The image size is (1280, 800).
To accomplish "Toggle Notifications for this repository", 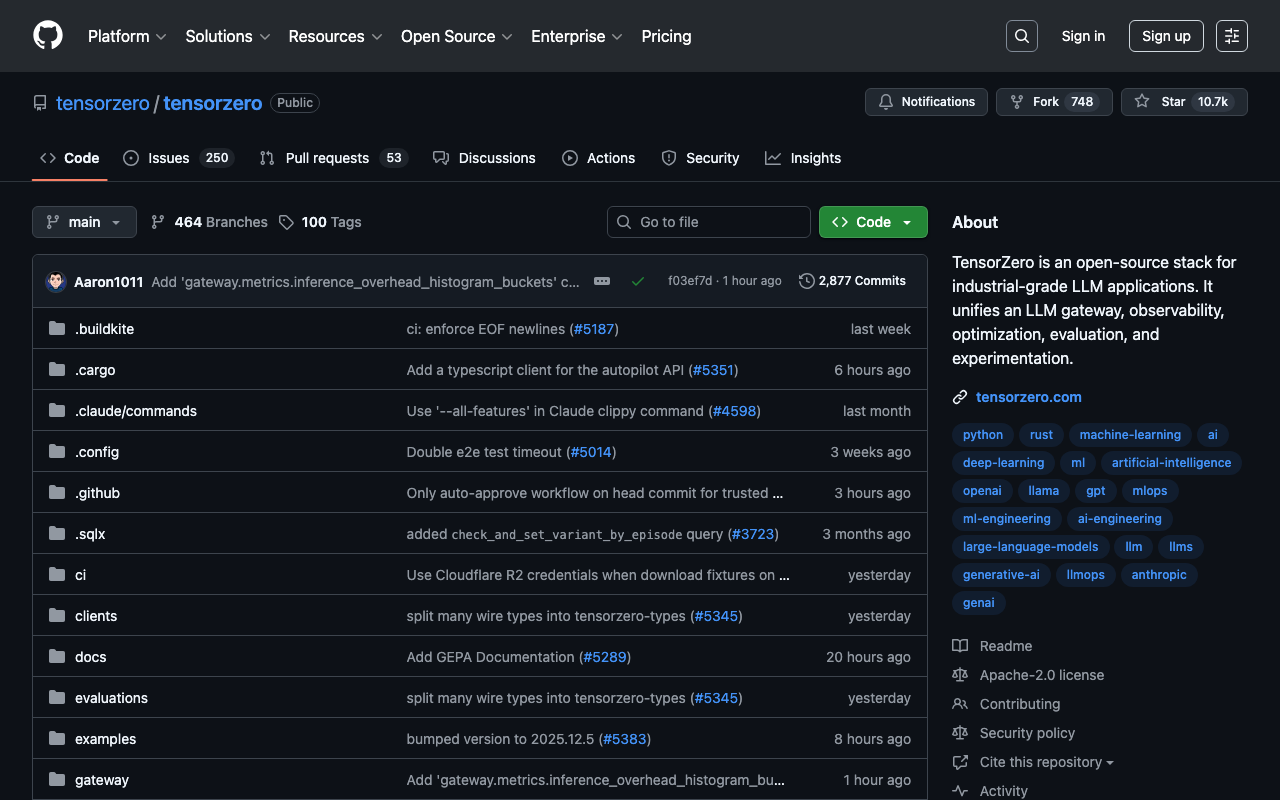I will (x=926, y=102).
